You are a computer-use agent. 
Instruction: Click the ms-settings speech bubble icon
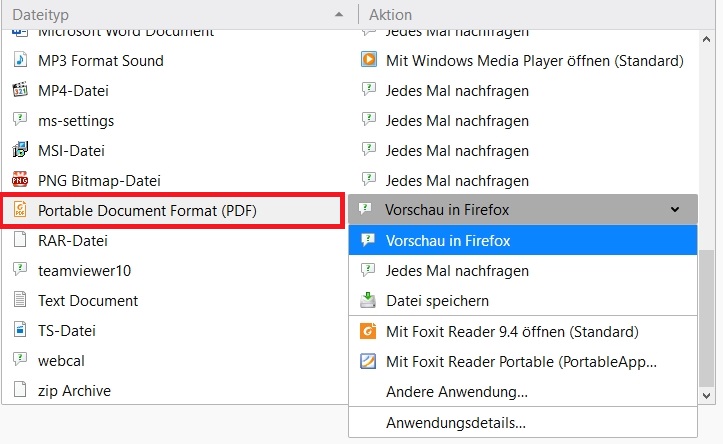[x=20, y=119]
